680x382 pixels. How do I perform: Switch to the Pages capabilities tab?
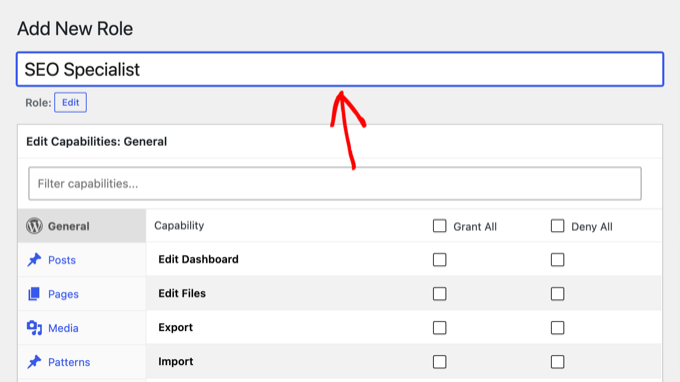[82, 294]
